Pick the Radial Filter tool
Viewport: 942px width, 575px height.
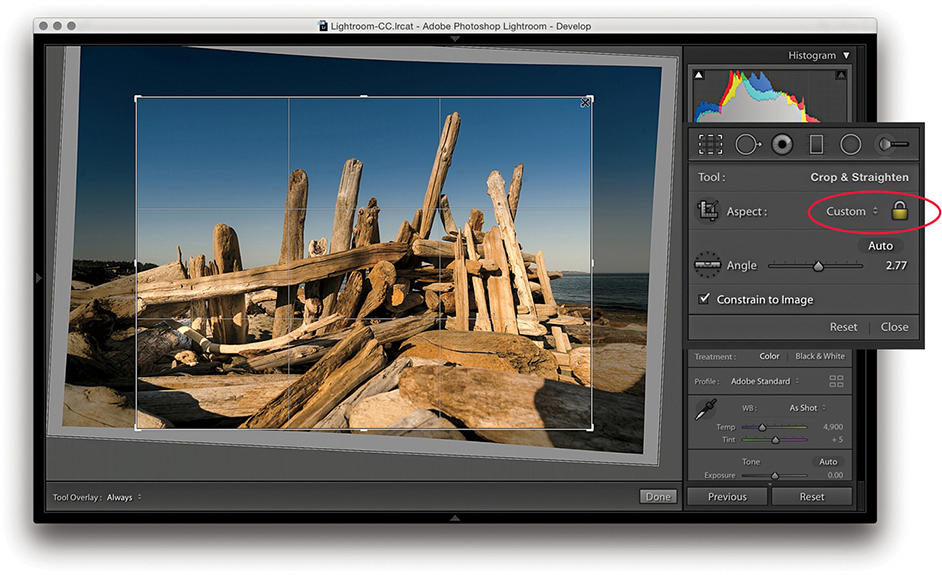850,144
